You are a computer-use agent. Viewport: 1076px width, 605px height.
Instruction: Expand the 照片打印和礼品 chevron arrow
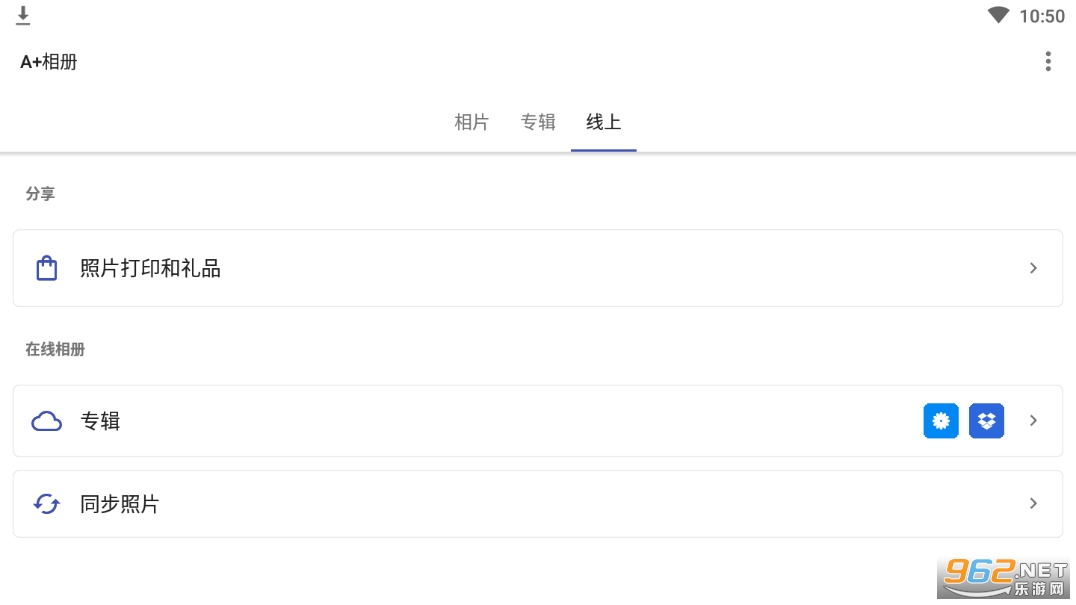pos(1033,268)
